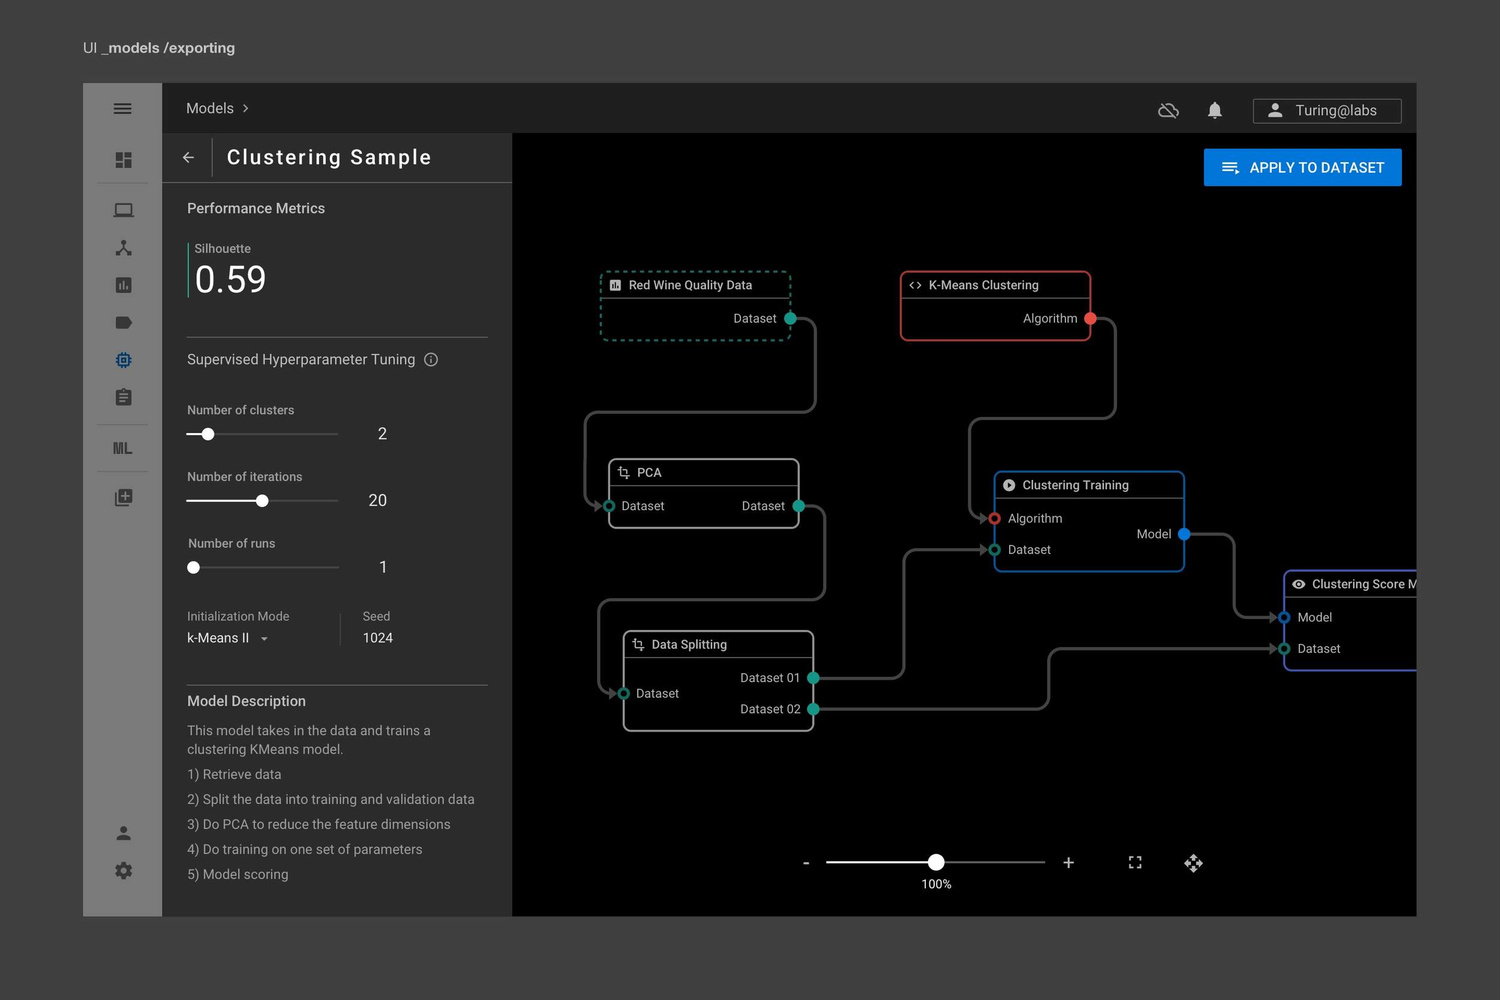
Task: Click the Model Description heading
Action: pos(246,701)
